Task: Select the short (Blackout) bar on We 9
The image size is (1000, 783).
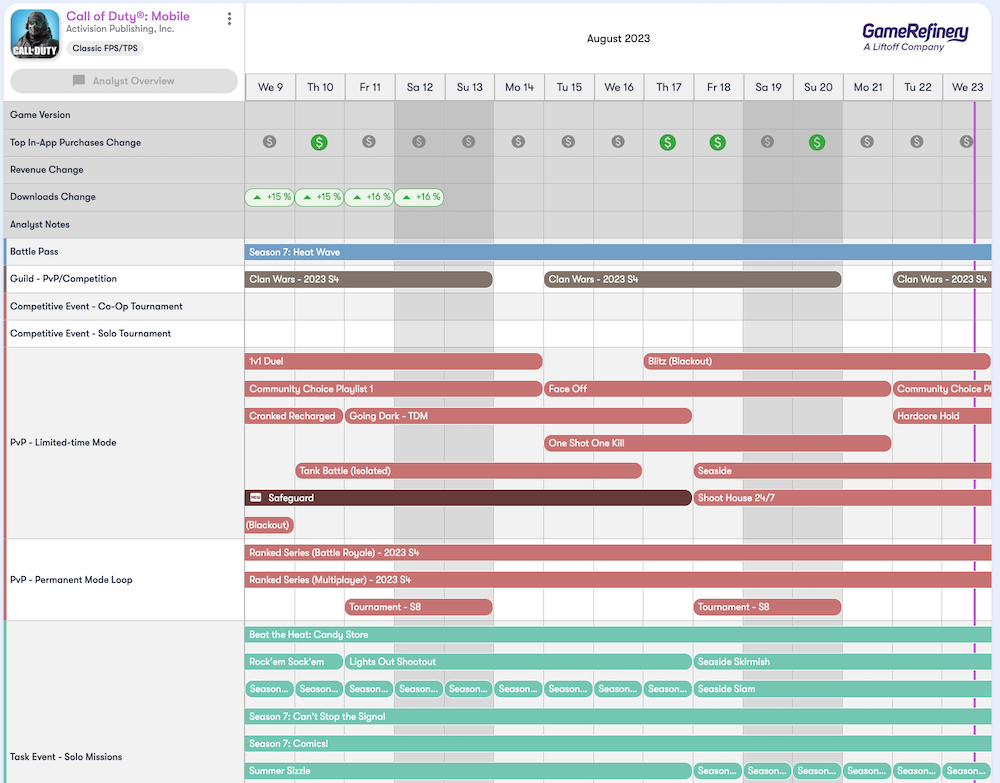Action: coord(269,525)
